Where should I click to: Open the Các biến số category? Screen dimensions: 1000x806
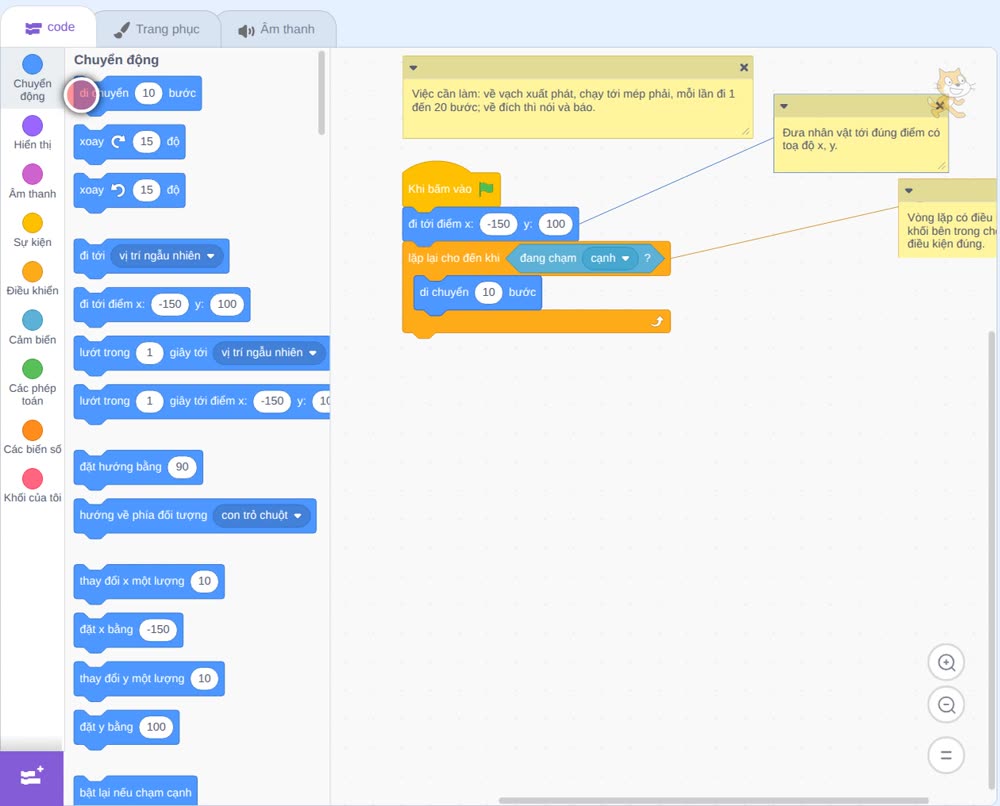pos(33,437)
